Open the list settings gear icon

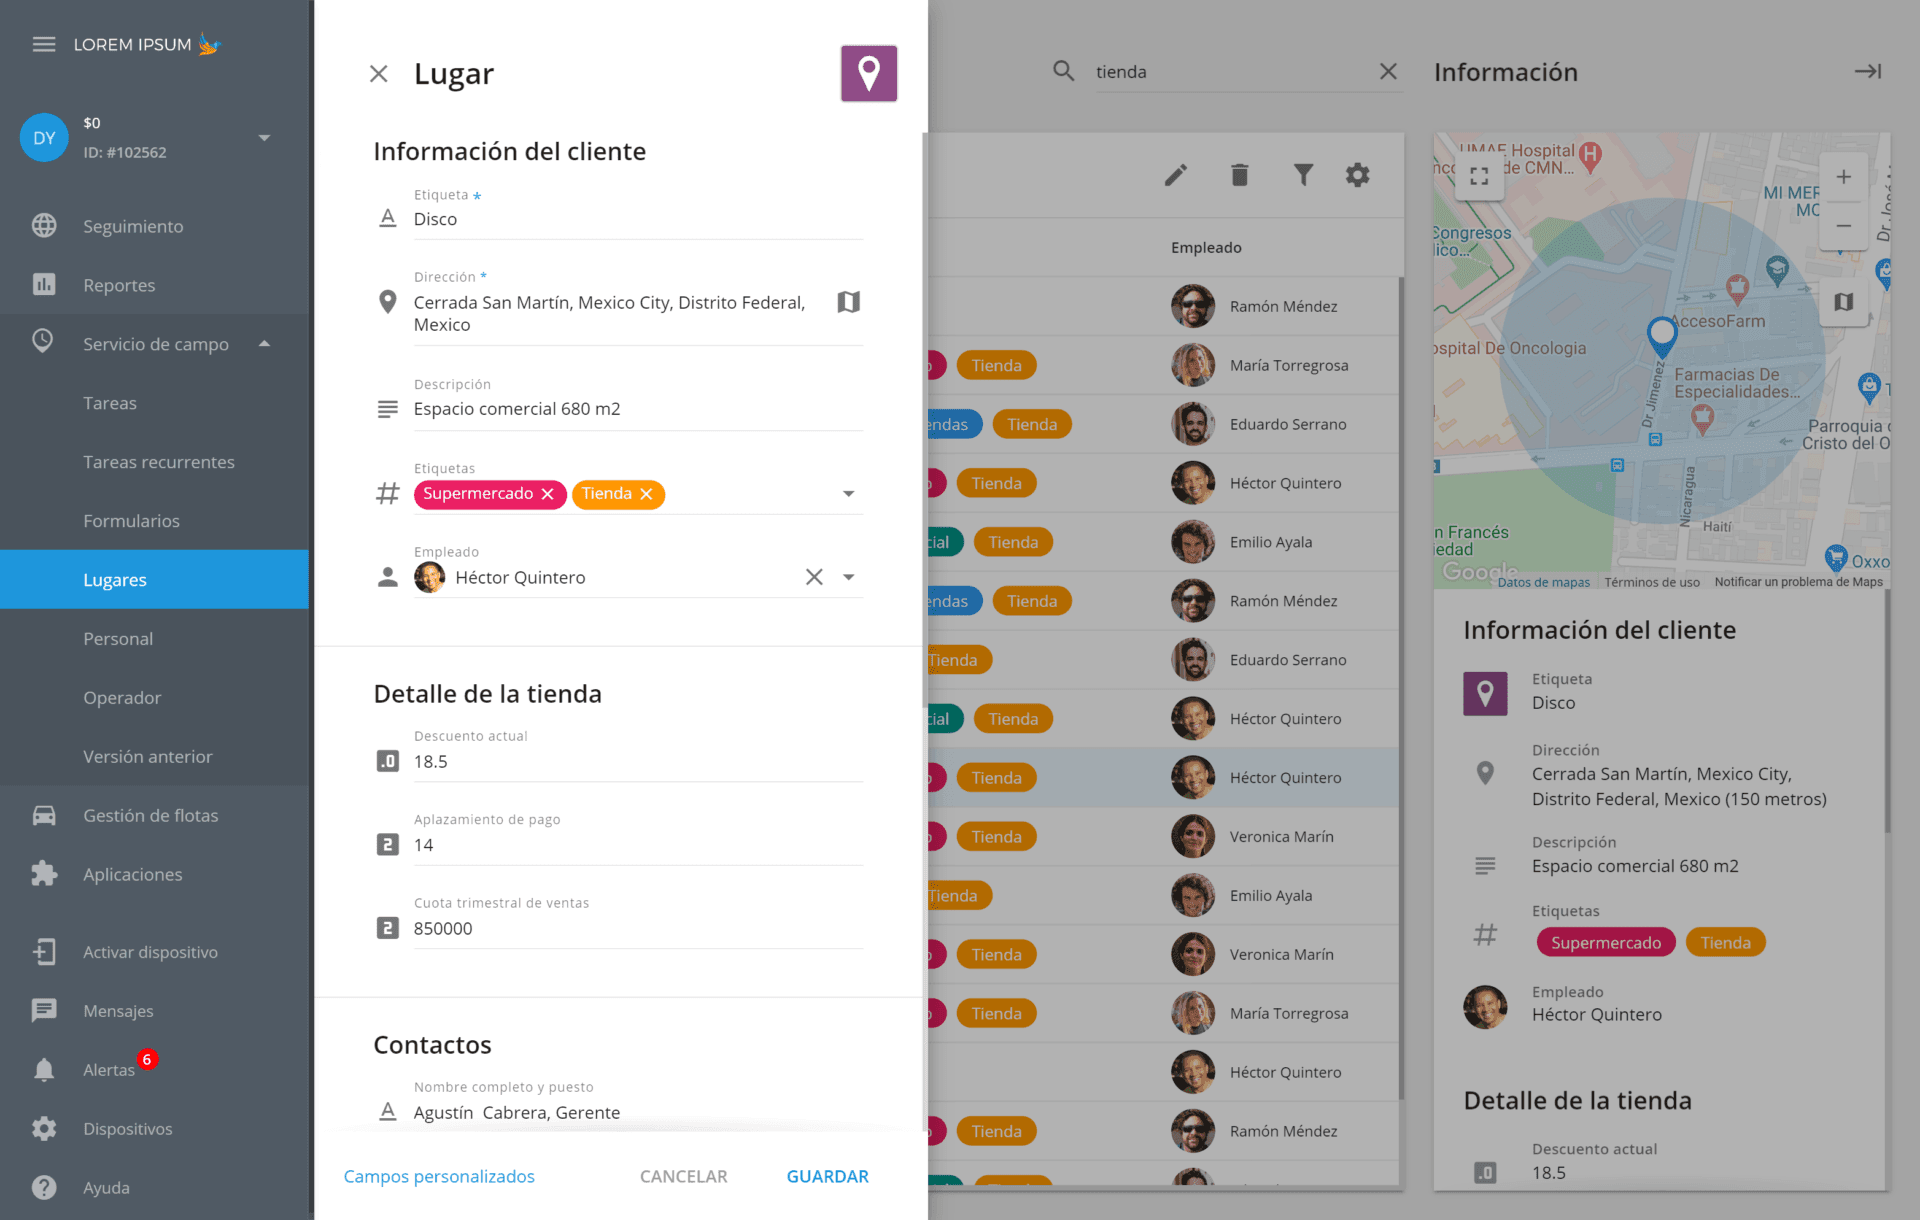1357,175
